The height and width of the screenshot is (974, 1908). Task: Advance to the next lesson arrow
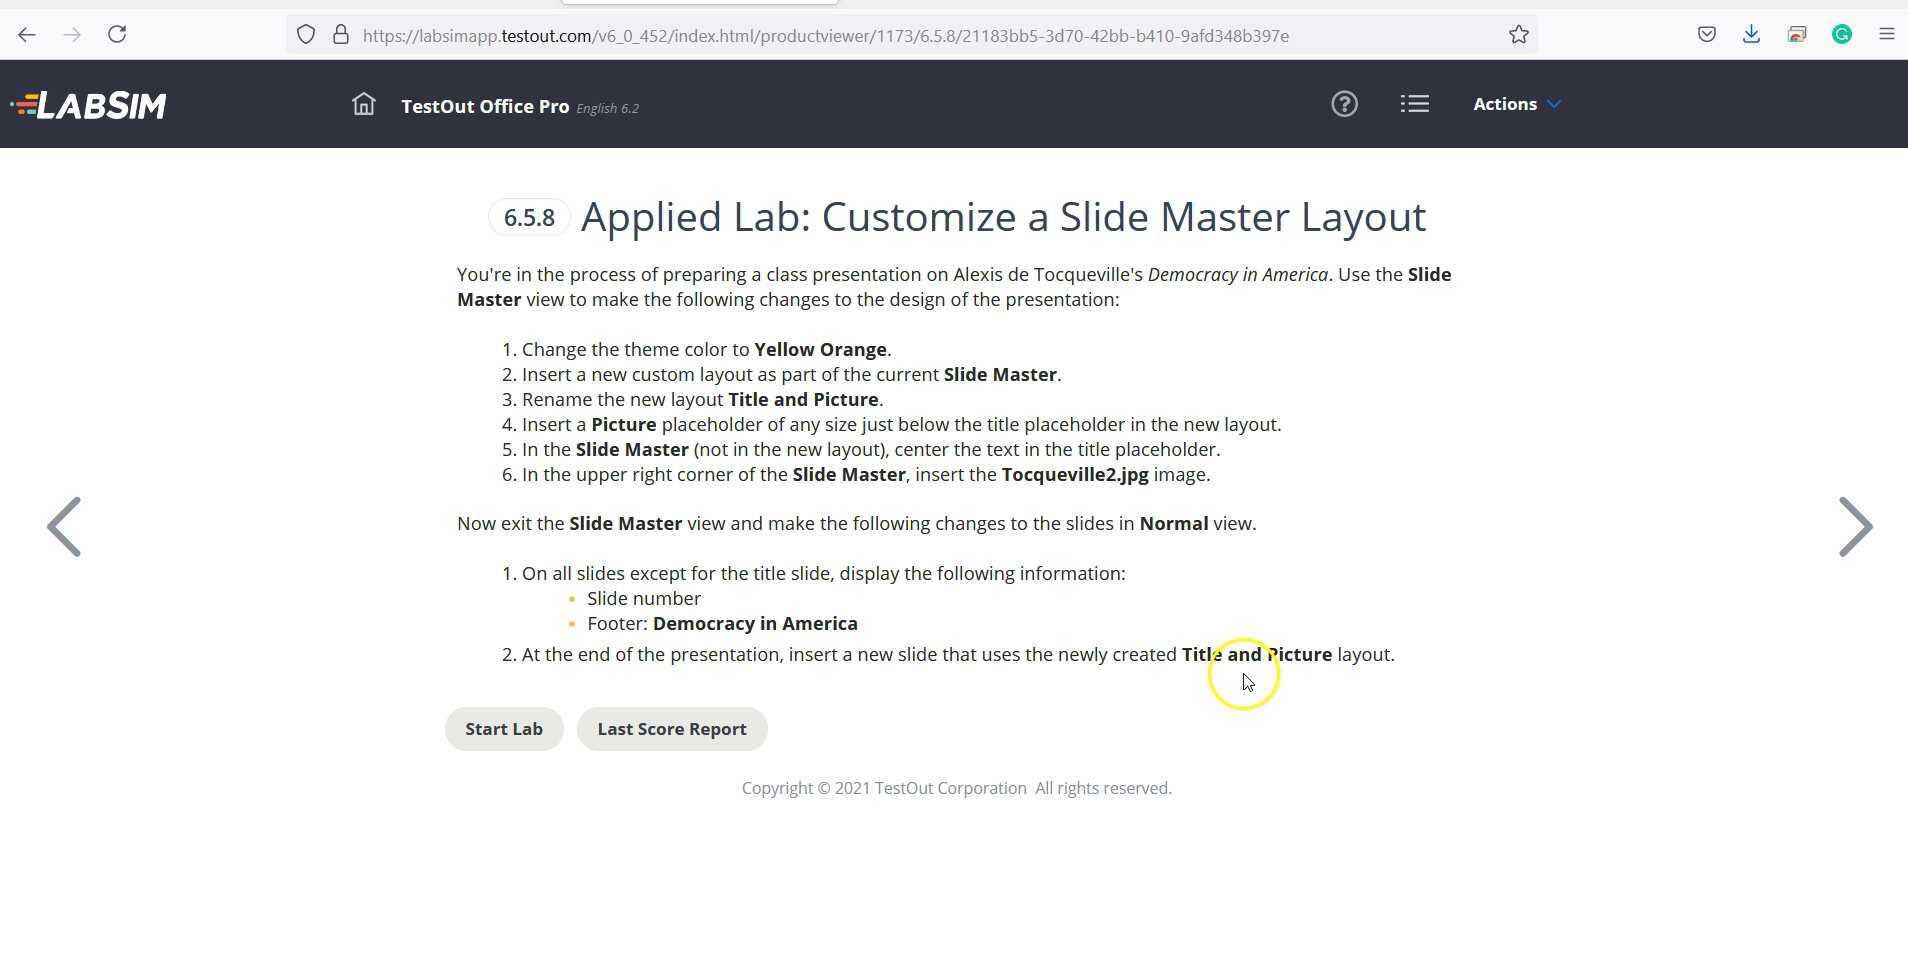[x=1856, y=527]
